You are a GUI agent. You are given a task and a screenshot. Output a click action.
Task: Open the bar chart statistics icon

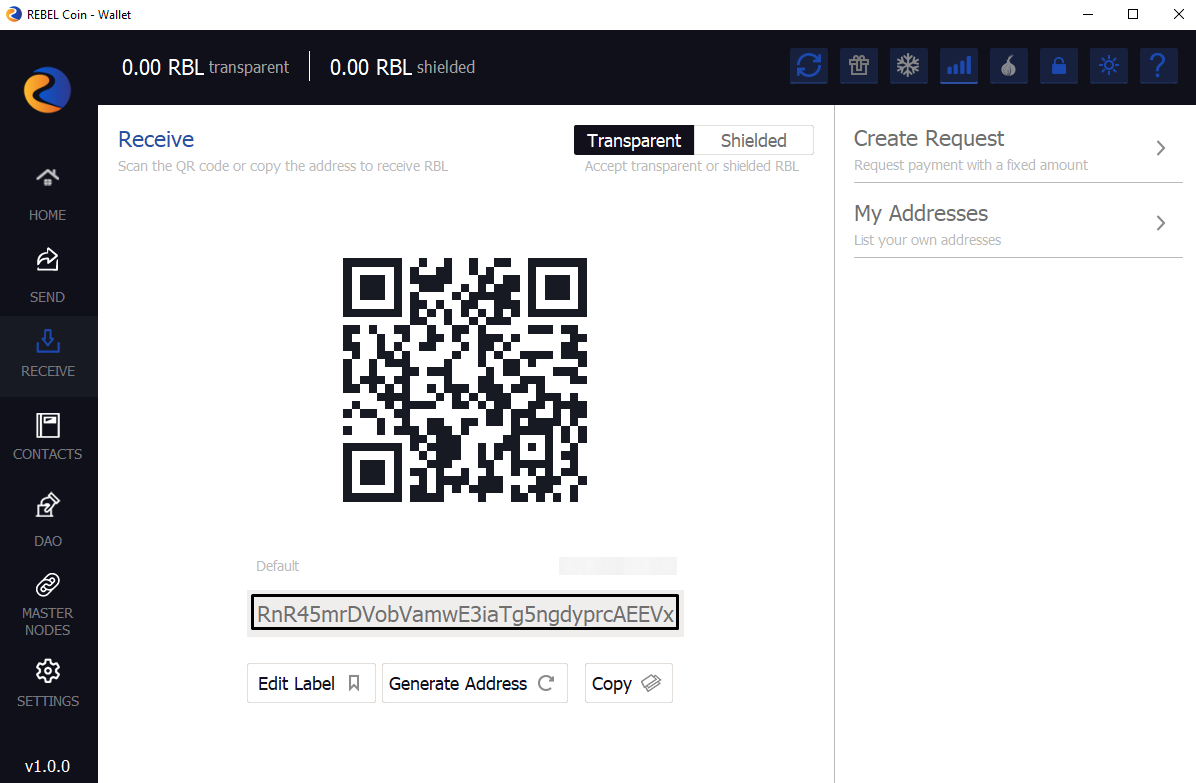click(x=959, y=66)
